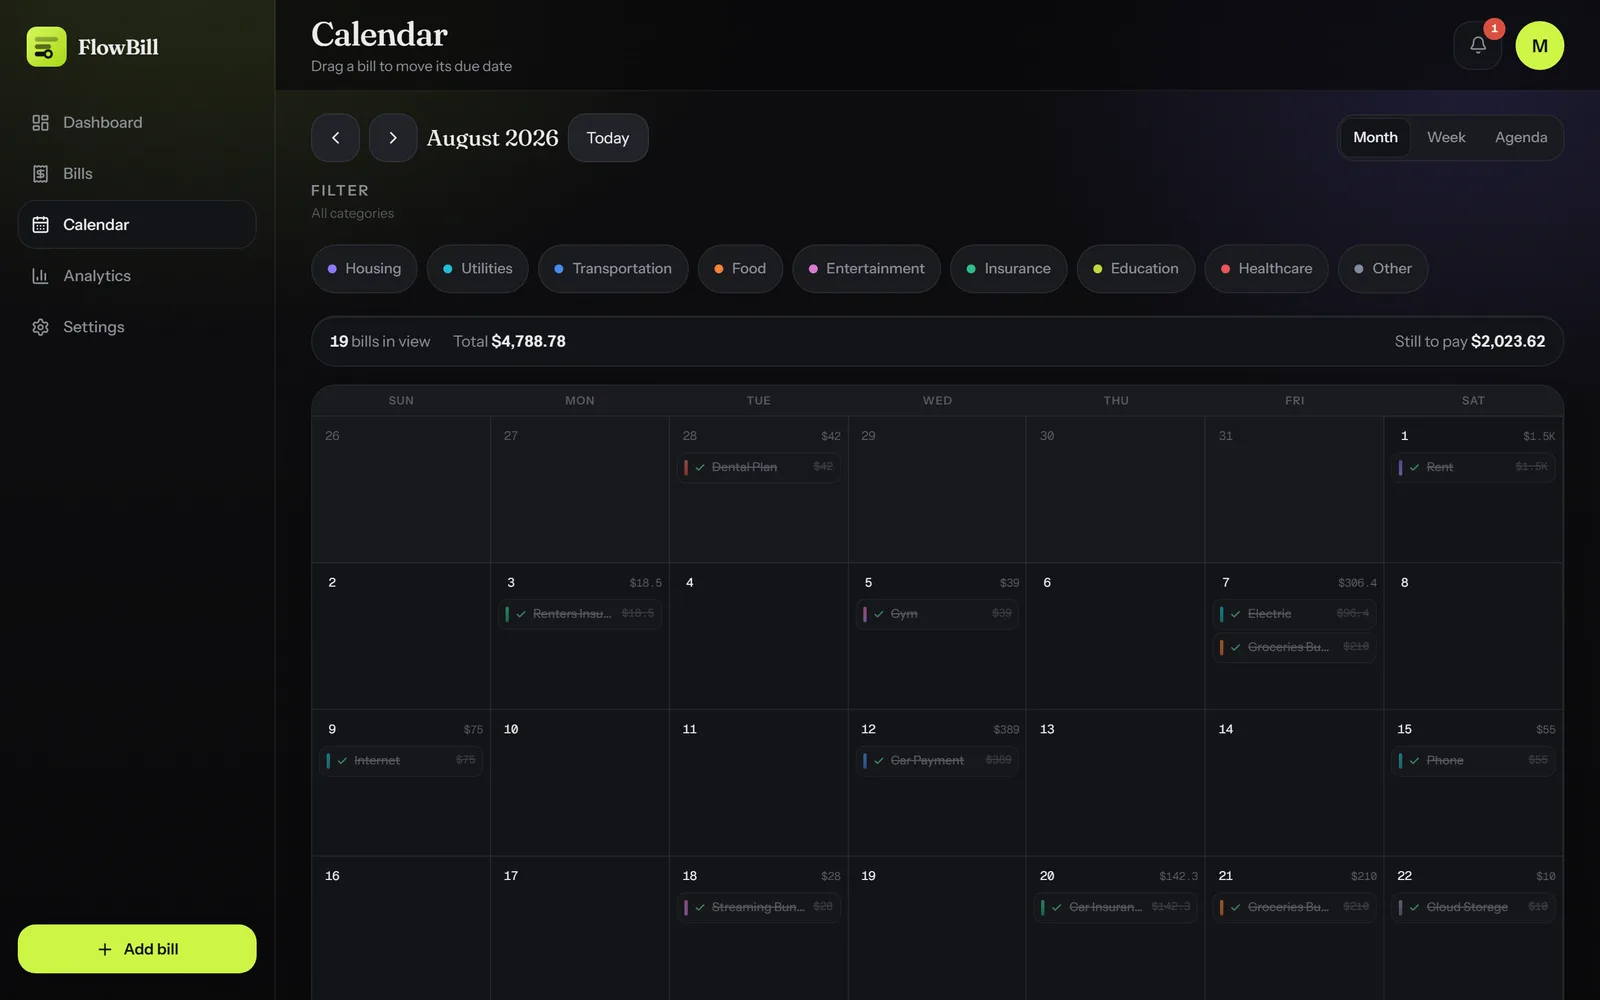The width and height of the screenshot is (1600, 1000).
Task: Go to next month arrow
Action: (x=393, y=138)
